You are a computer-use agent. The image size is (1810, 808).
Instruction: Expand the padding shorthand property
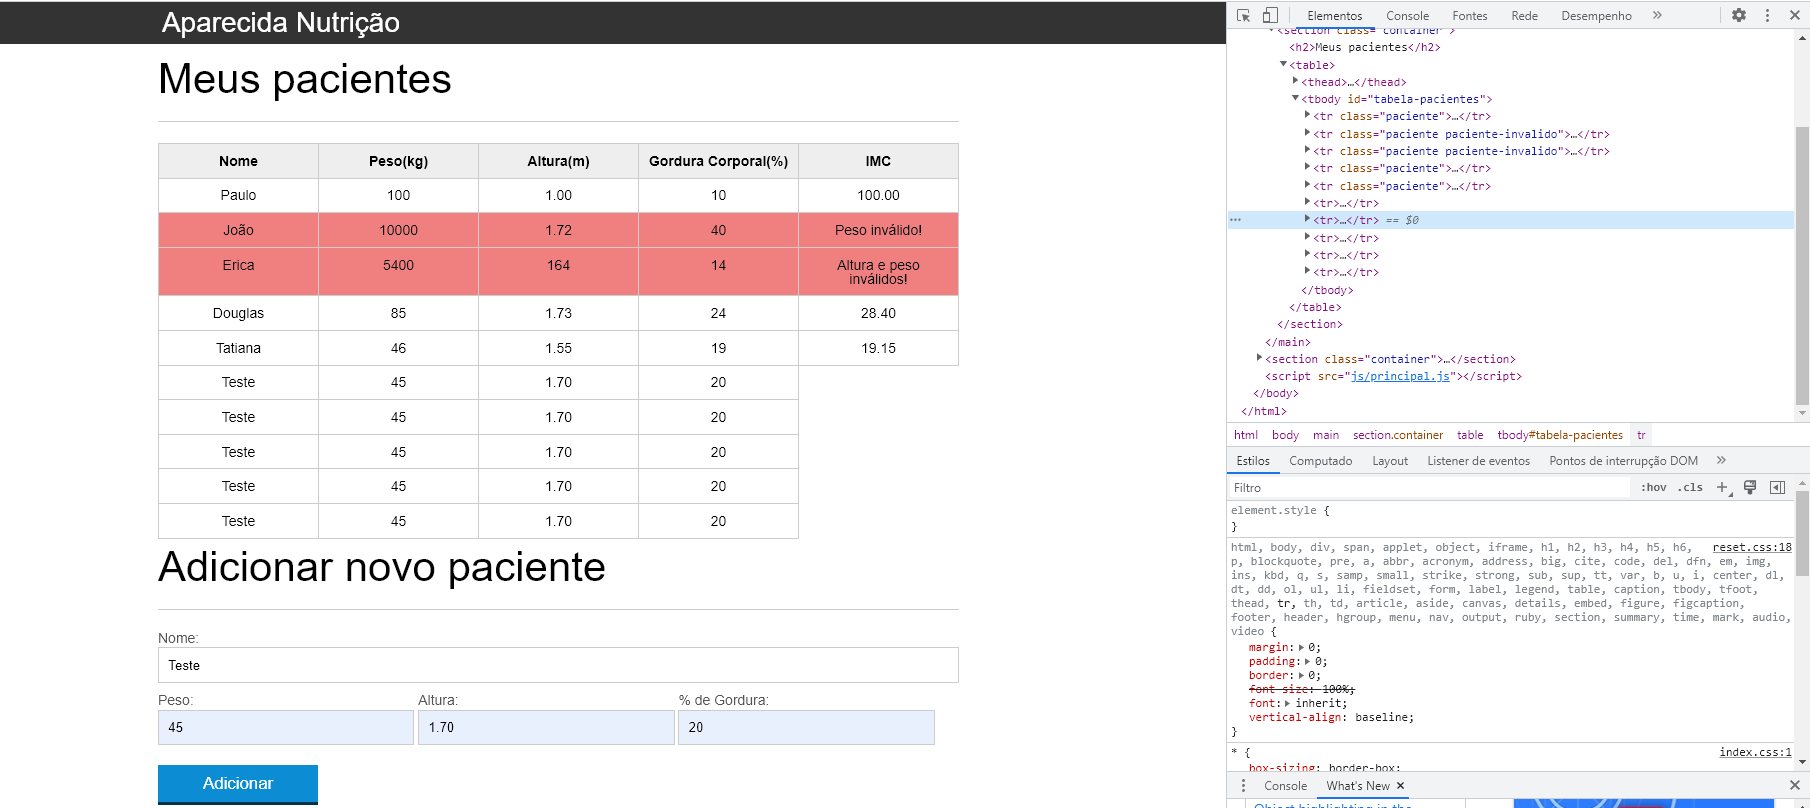click(1308, 661)
